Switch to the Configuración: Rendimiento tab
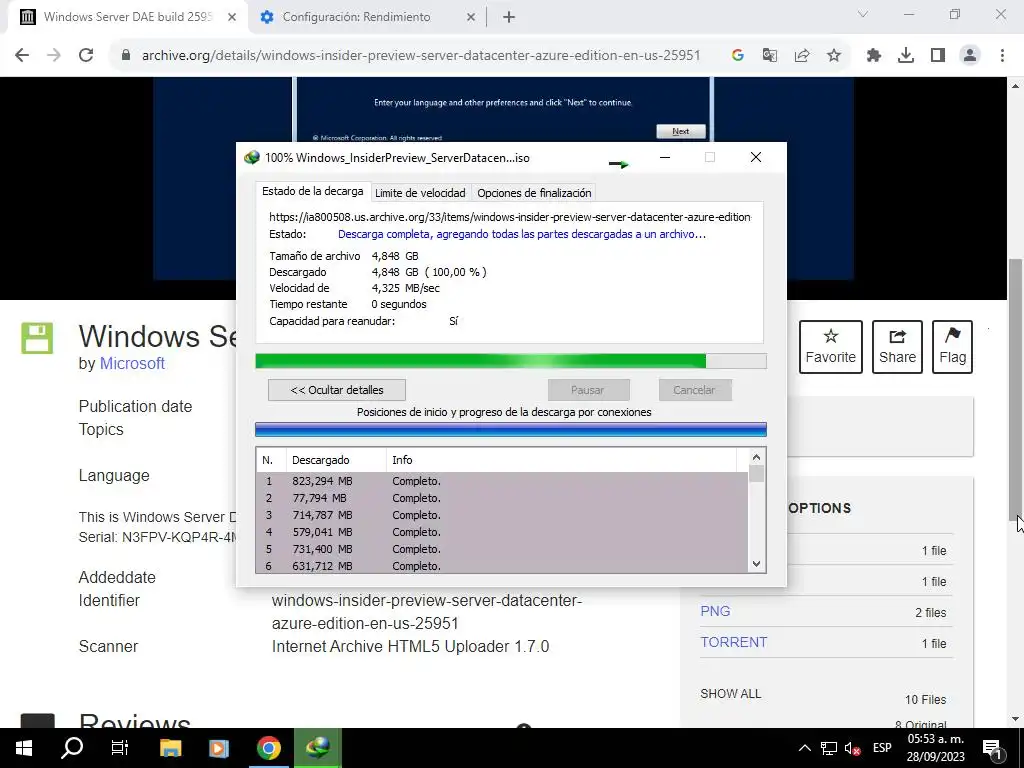The height and width of the screenshot is (768, 1024). tap(366, 18)
